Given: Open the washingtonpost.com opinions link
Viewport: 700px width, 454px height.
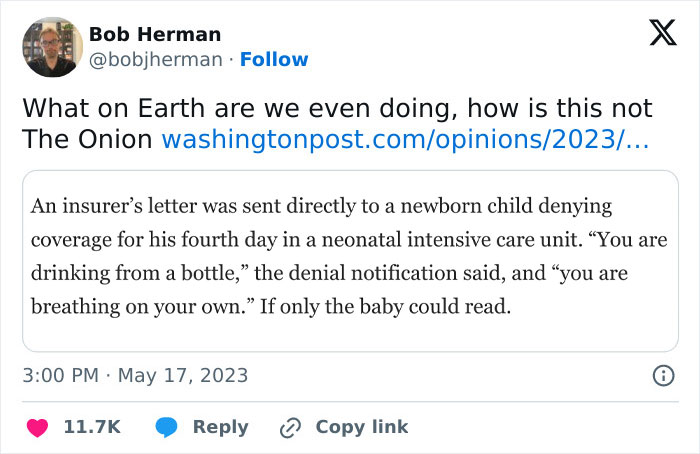Looking at the screenshot, I should pos(405,138).
